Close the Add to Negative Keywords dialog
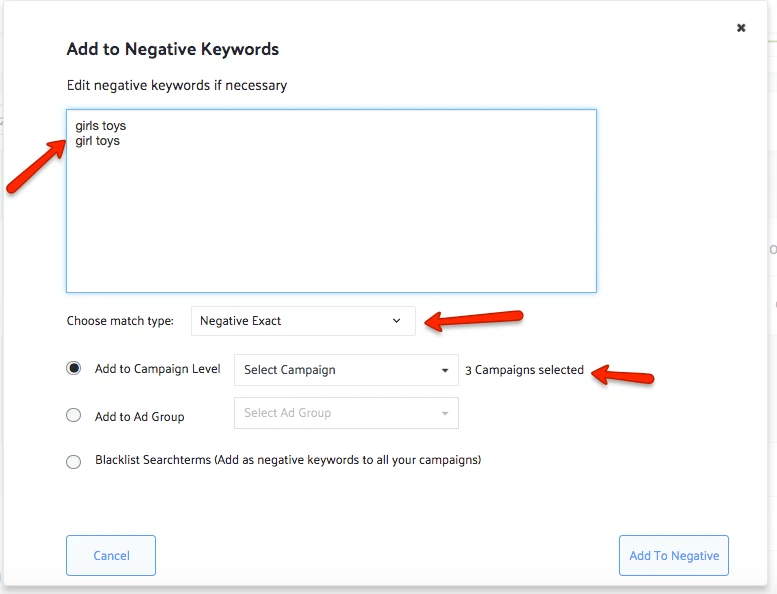This screenshot has height=594, width=777. pyautogui.click(x=741, y=28)
